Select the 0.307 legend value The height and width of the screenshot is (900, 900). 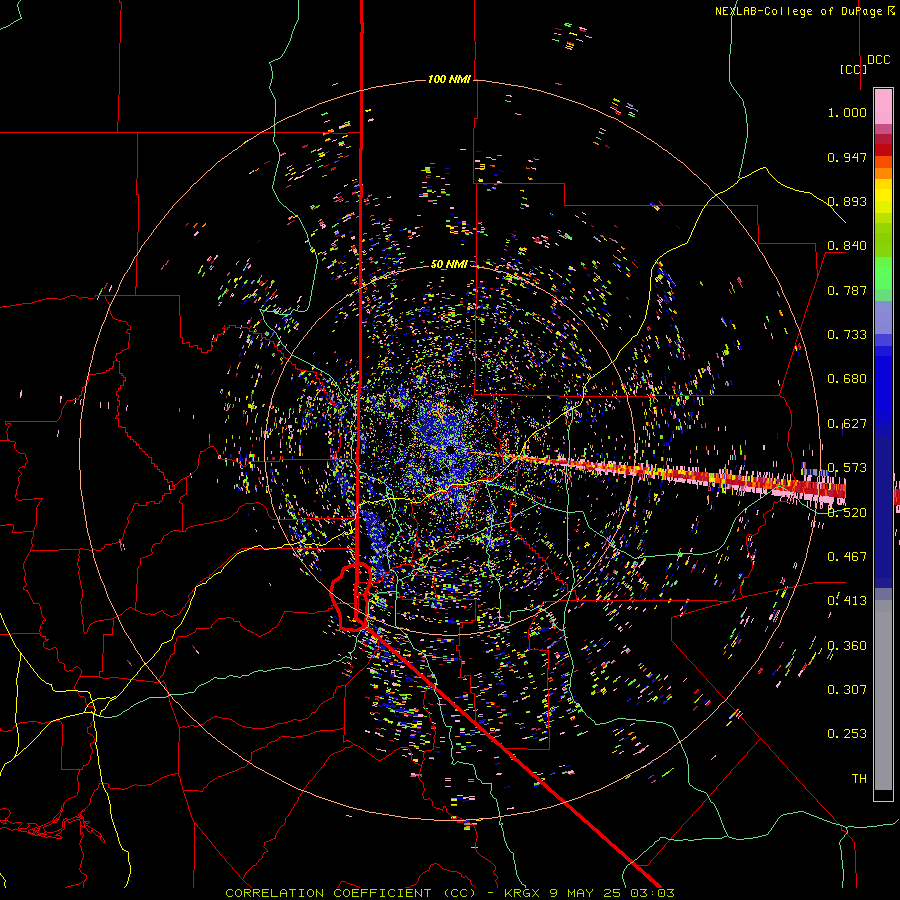[x=847, y=690]
